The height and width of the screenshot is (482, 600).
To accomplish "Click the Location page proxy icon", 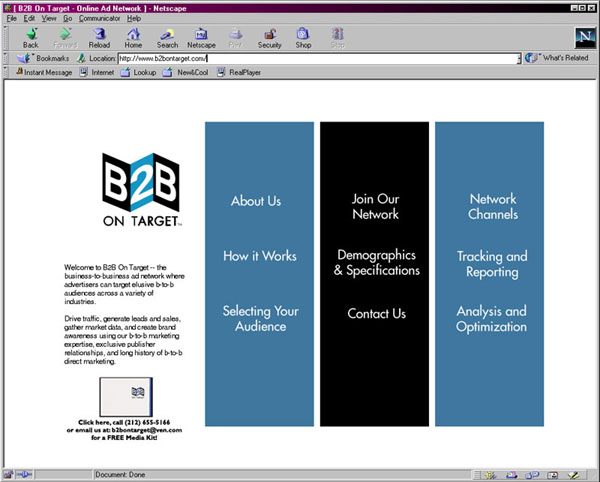I will click(x=81, y=58).
